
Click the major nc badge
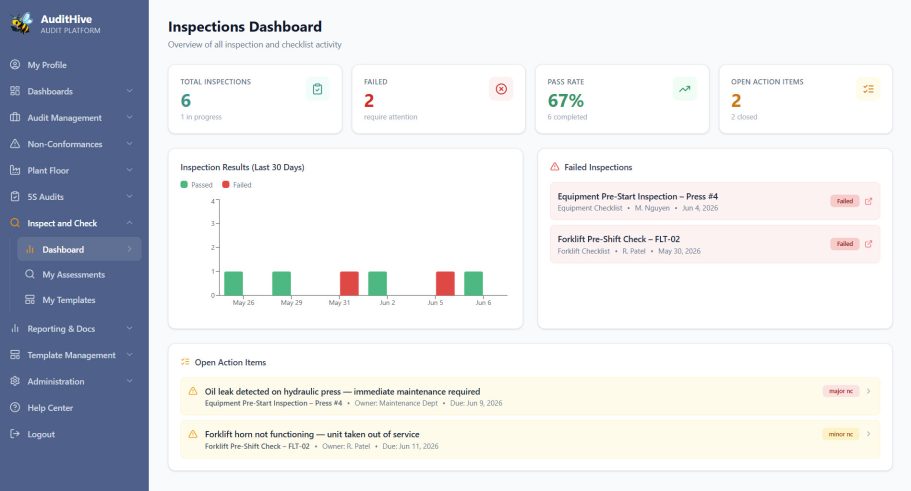tap(841, 391)
